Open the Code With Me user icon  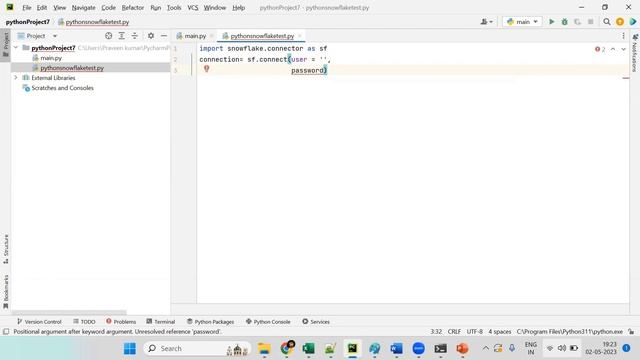pos(486,22)
